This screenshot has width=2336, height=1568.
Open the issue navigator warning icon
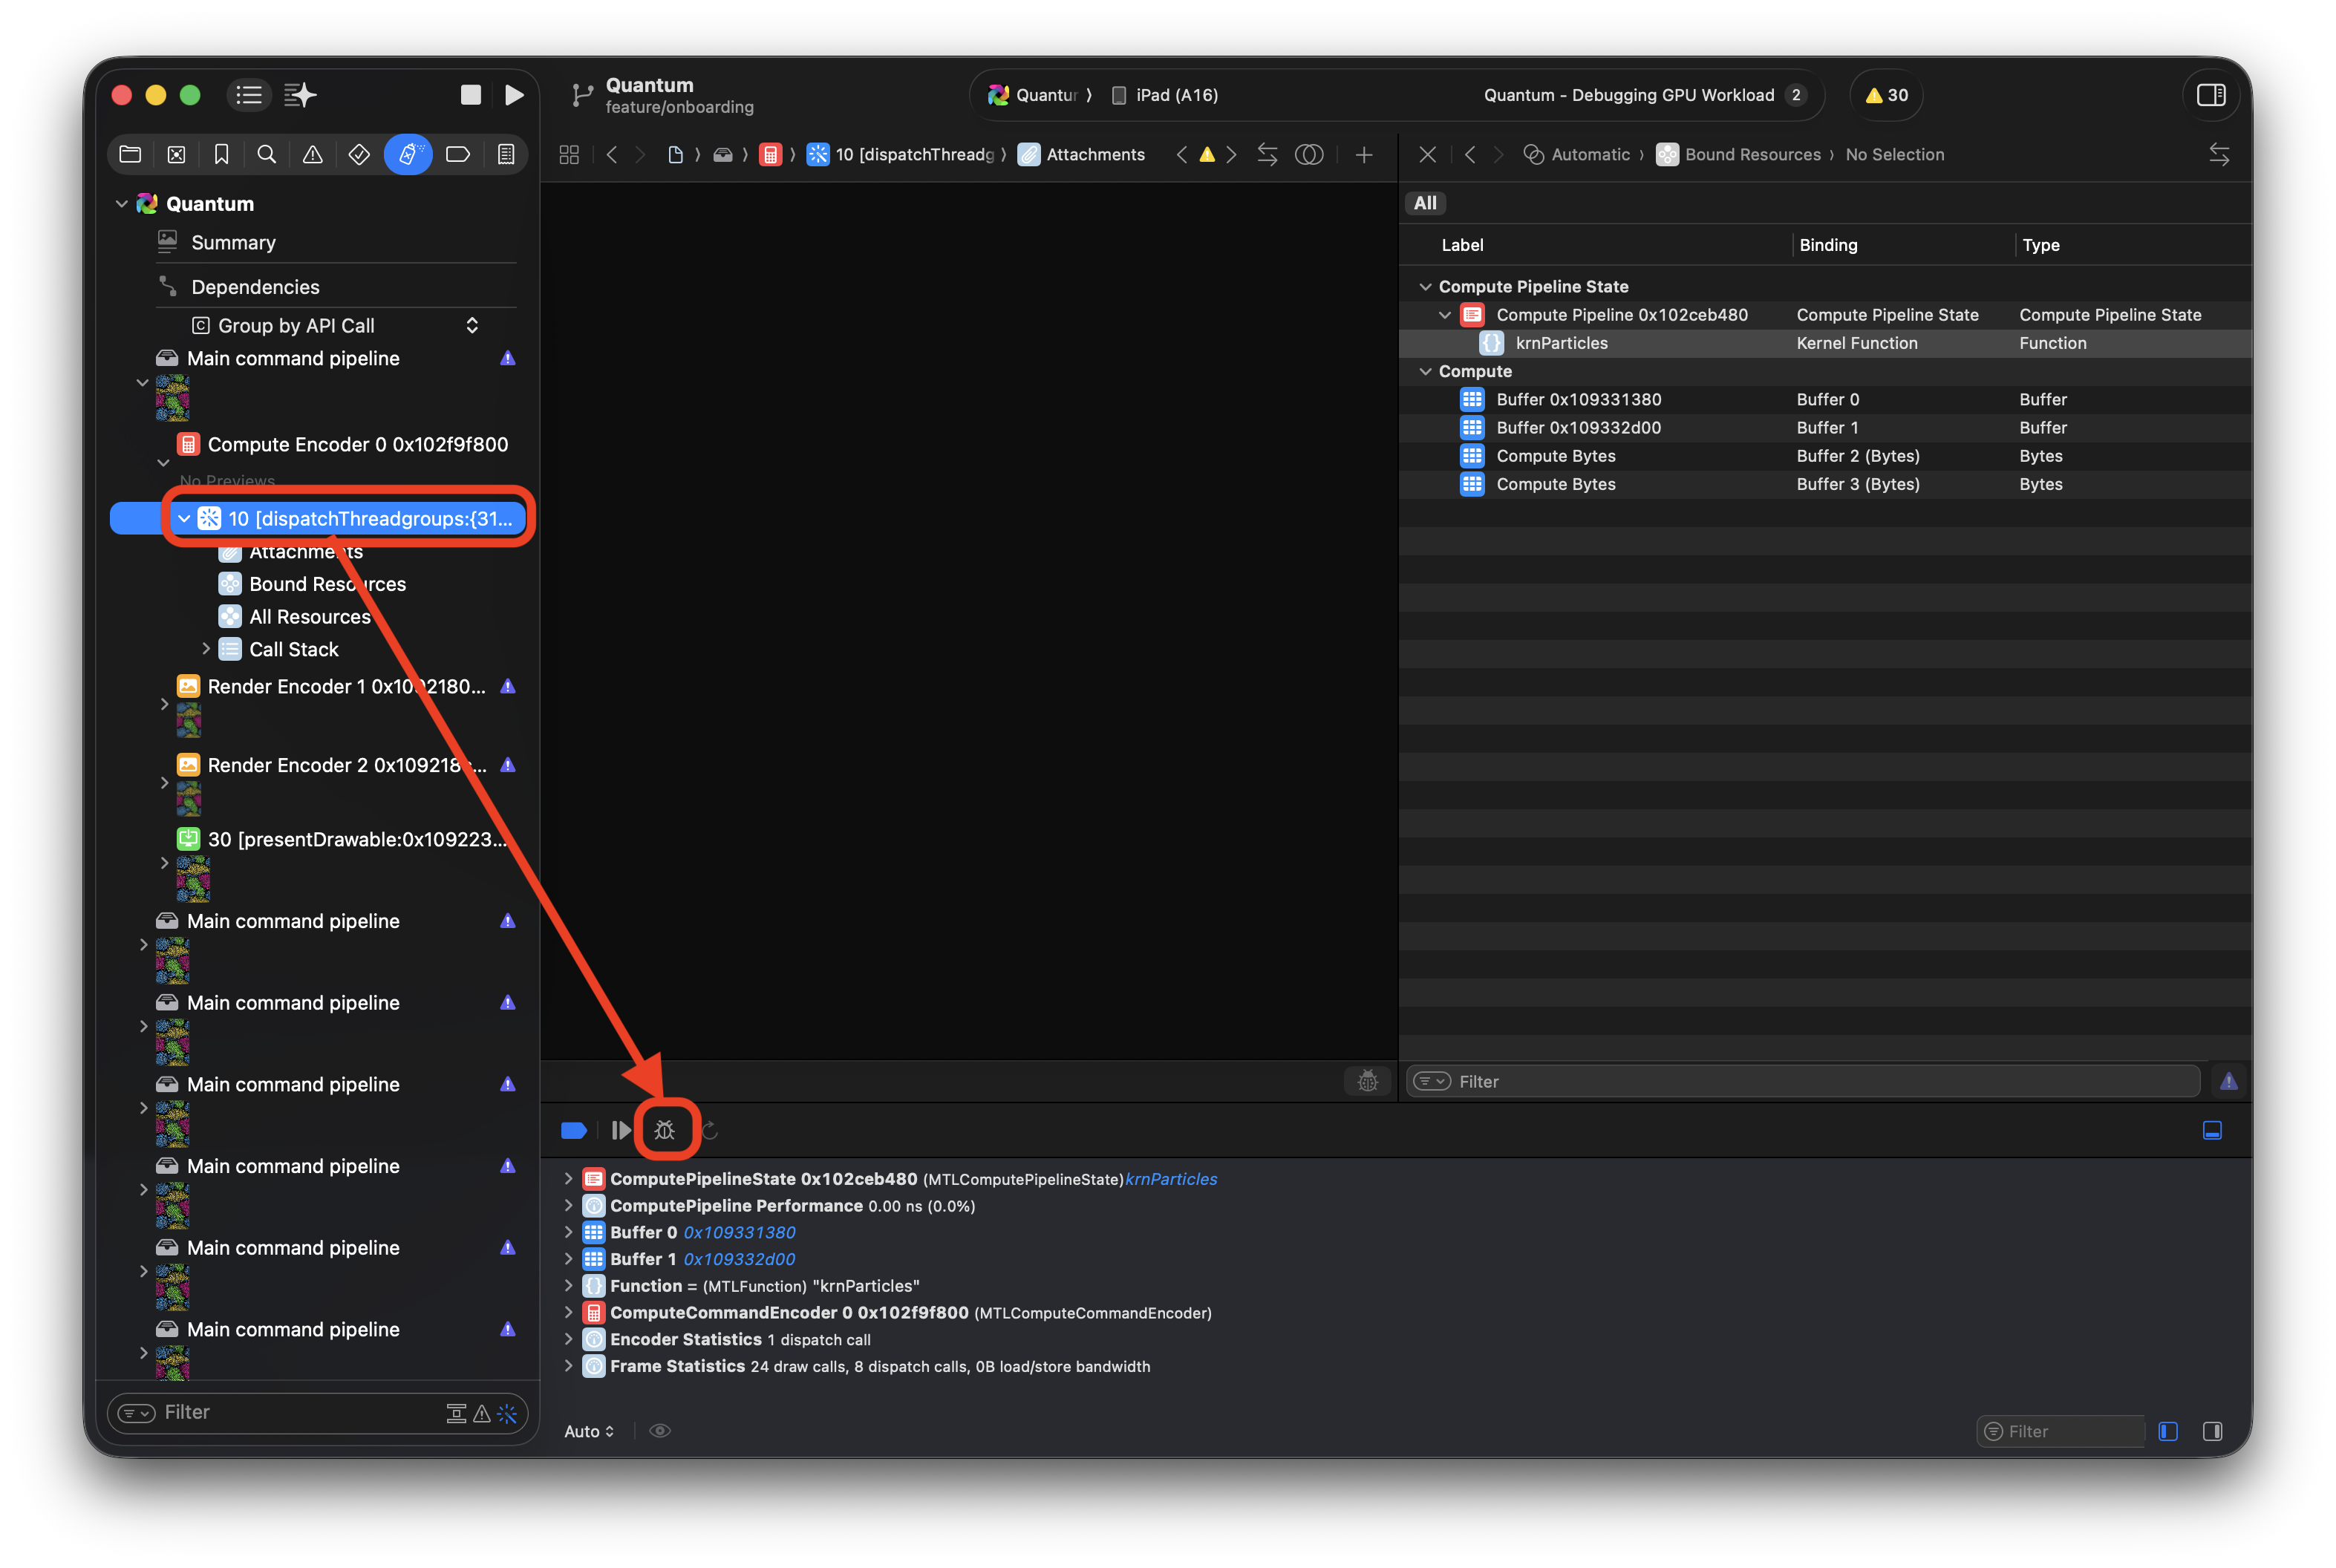click(313, 154)
